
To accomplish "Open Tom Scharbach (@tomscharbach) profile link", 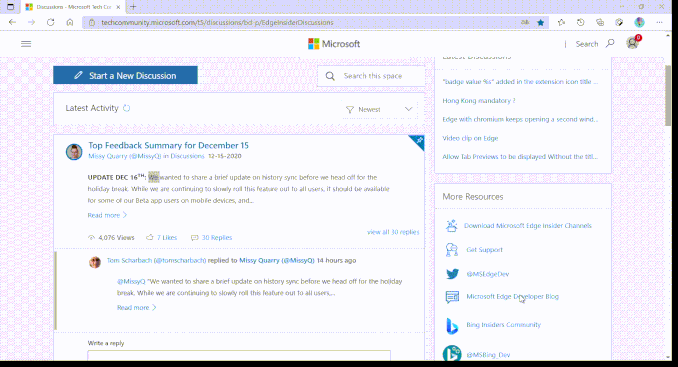I will (x=157, y=260).
